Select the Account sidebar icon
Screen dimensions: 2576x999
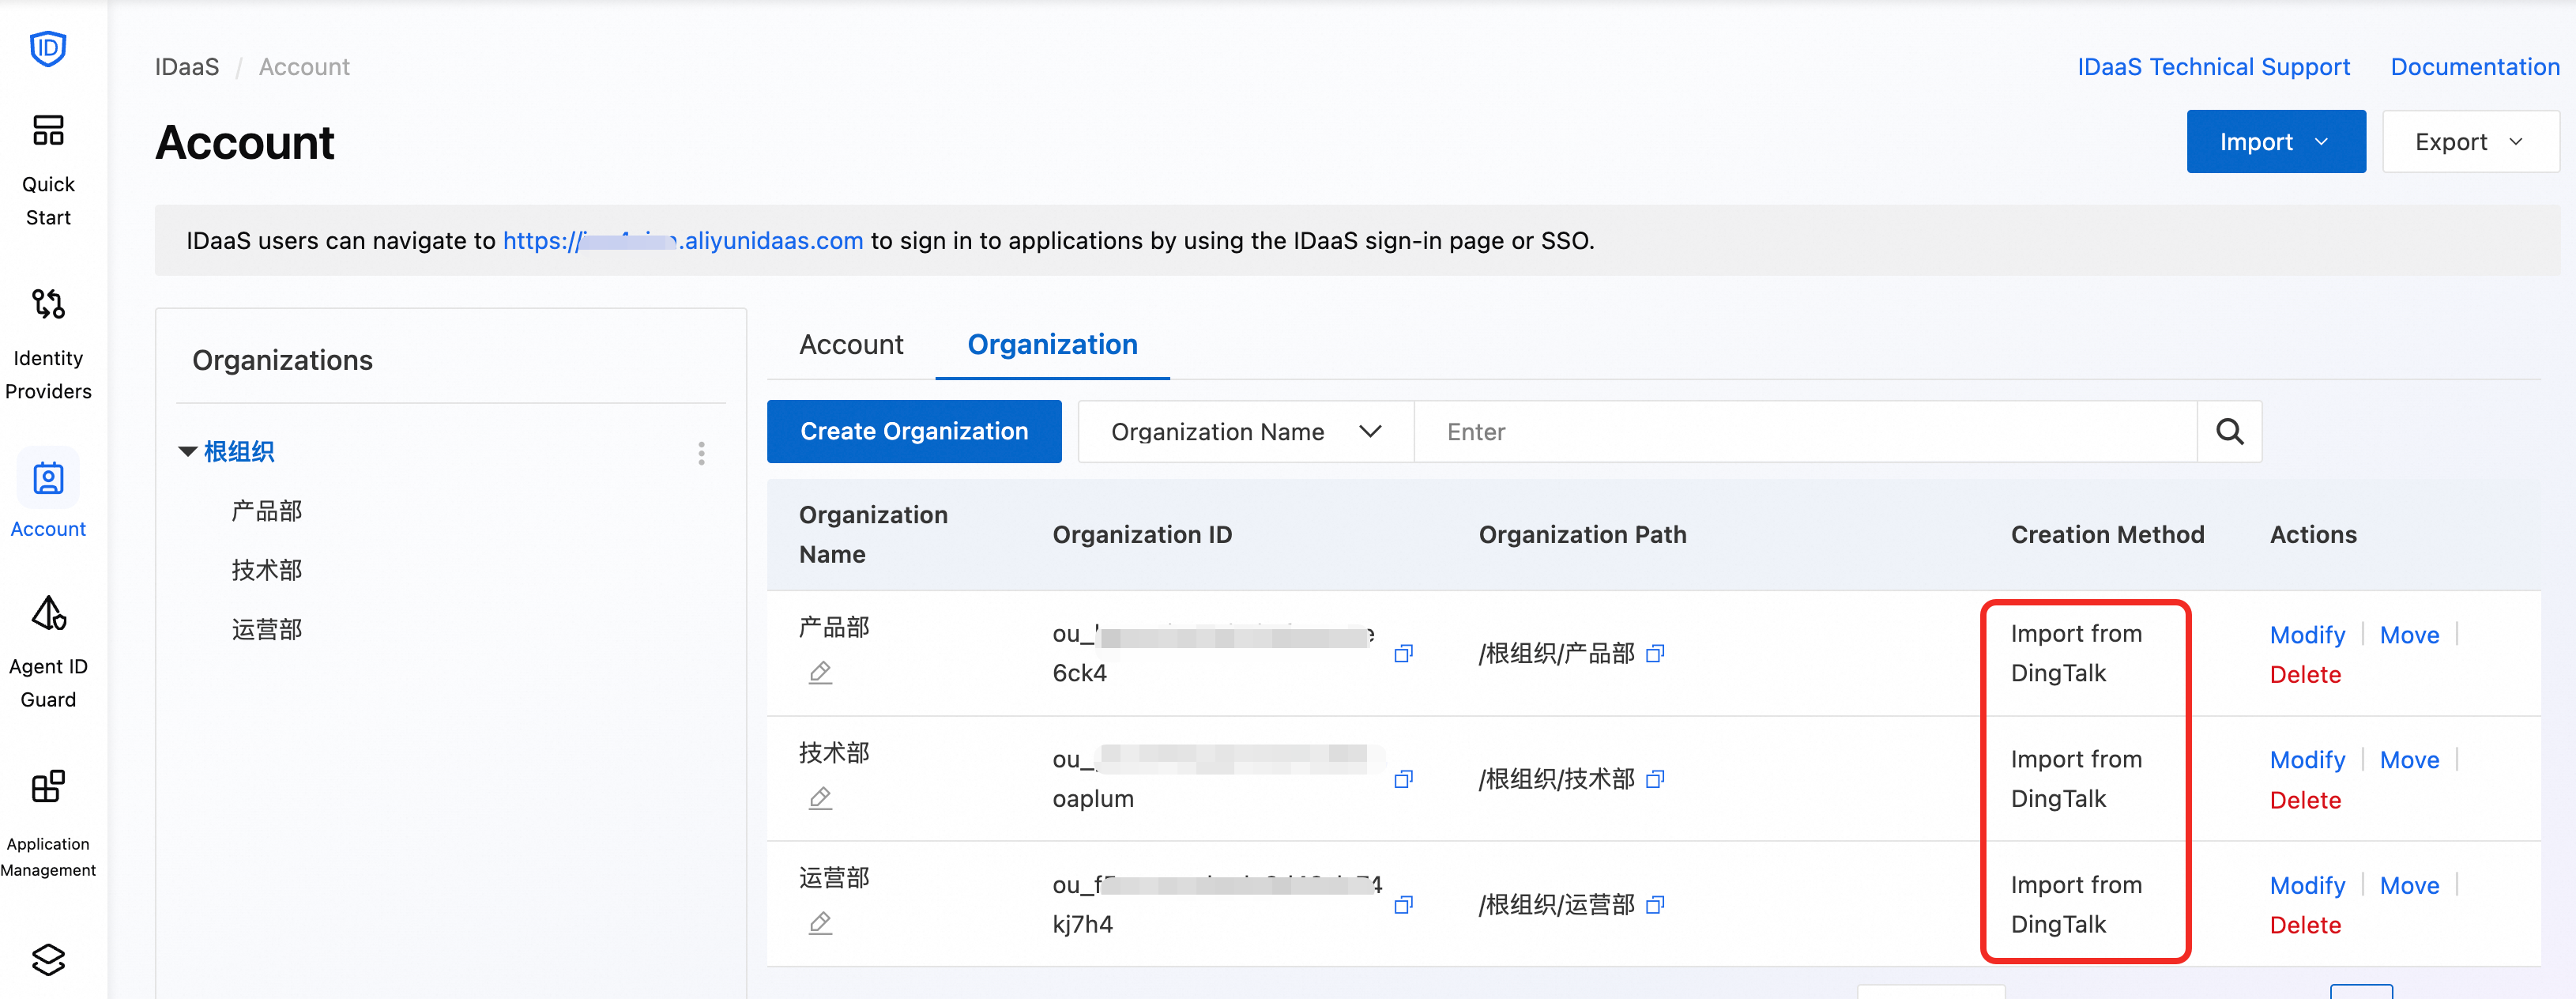(x=48, y=479)
